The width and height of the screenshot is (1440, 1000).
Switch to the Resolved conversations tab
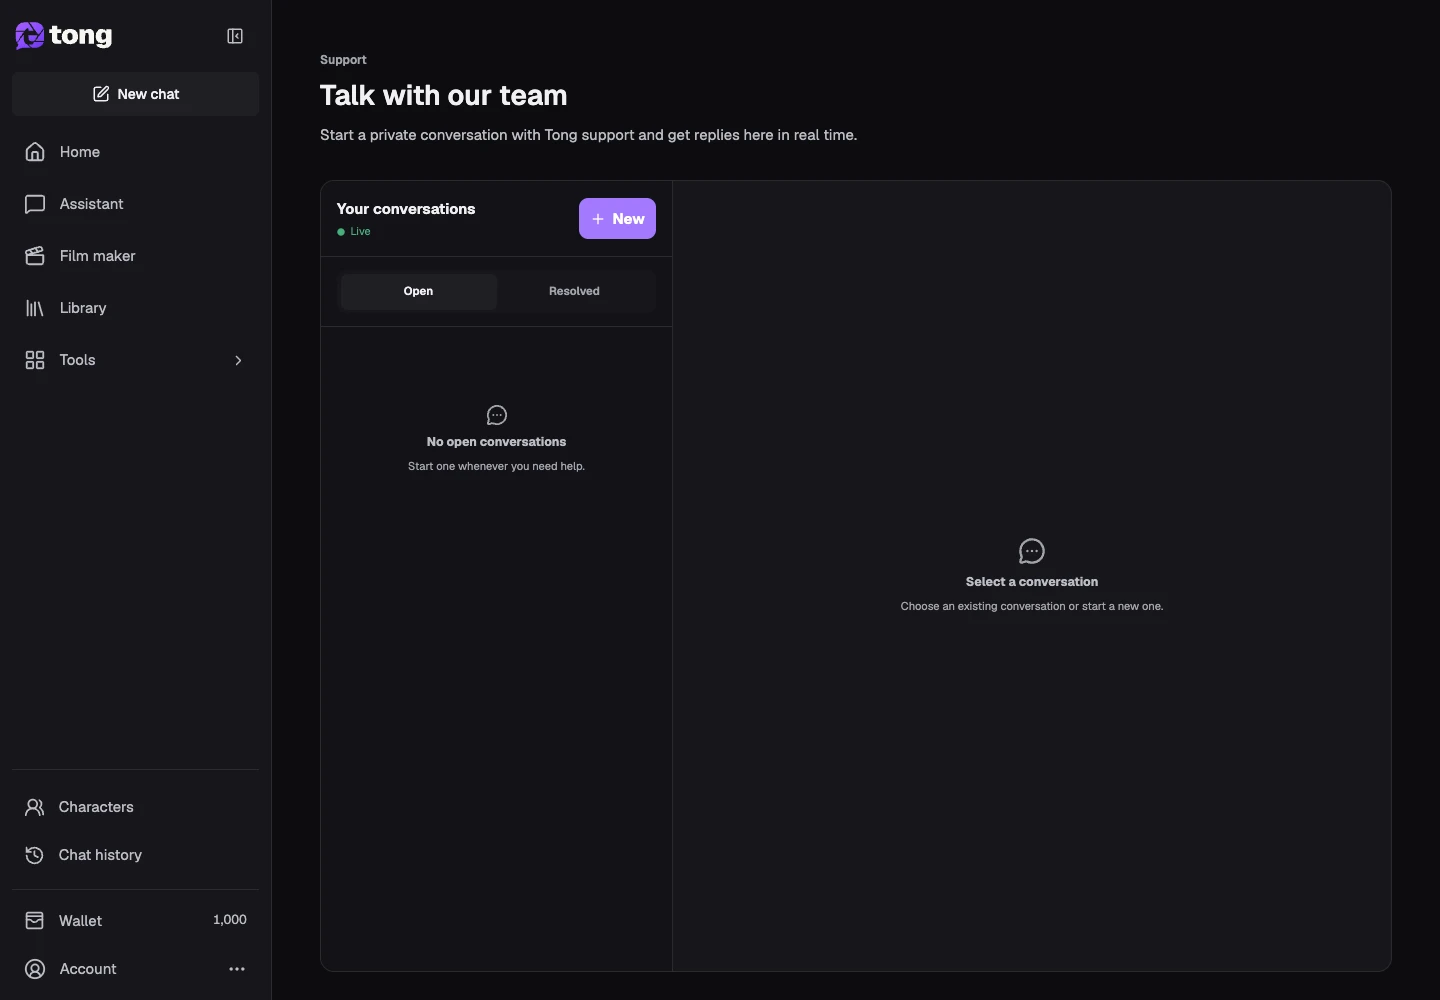(x=574, y=291)
